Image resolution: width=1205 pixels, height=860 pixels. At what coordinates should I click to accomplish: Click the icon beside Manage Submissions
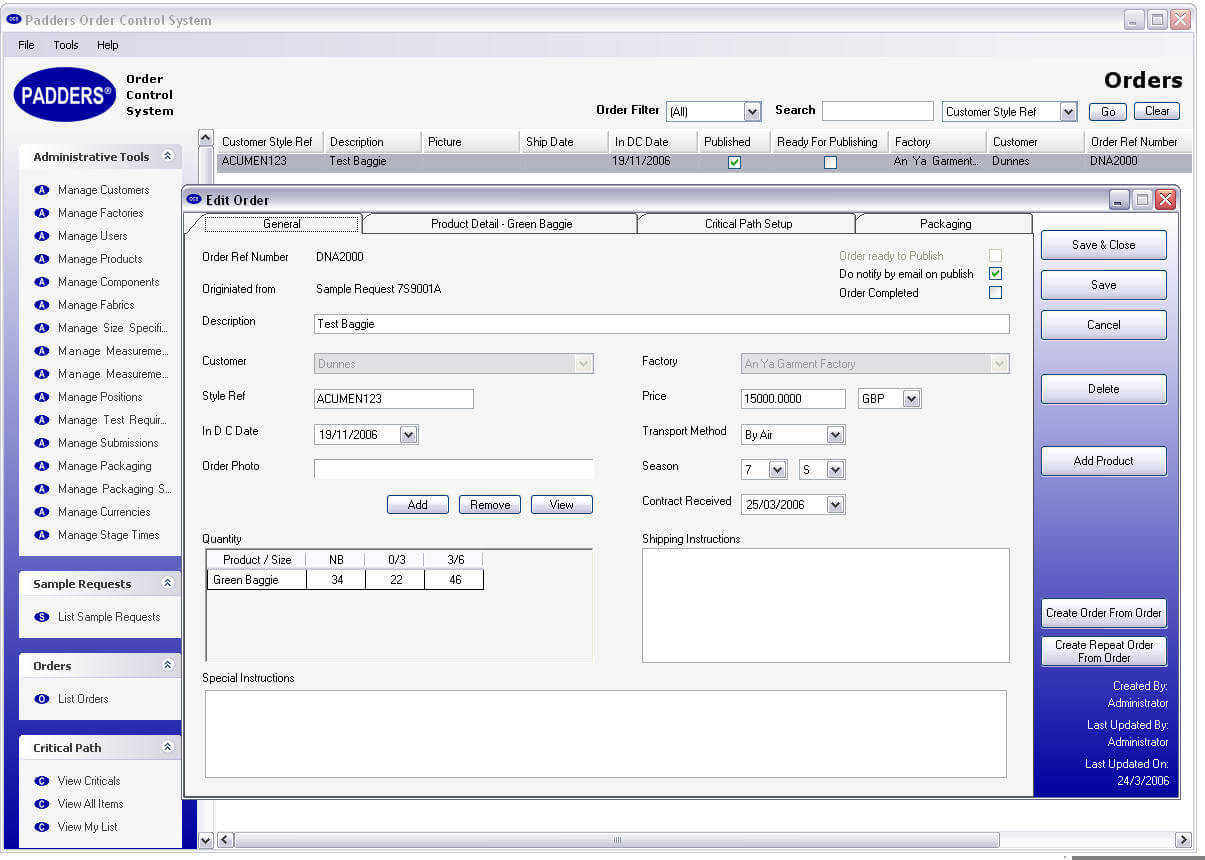(x=42, y=443)
